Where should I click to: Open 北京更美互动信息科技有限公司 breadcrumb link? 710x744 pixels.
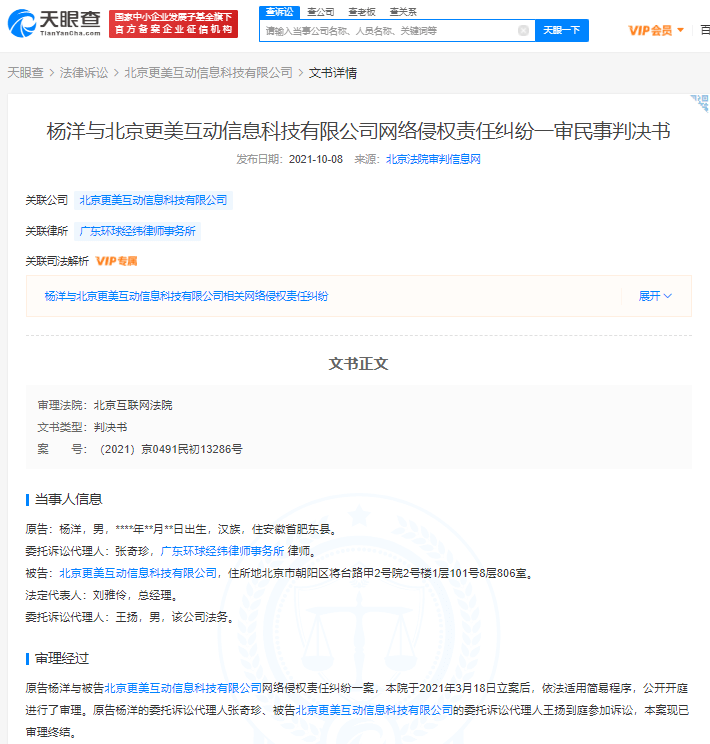pos(208,73)
